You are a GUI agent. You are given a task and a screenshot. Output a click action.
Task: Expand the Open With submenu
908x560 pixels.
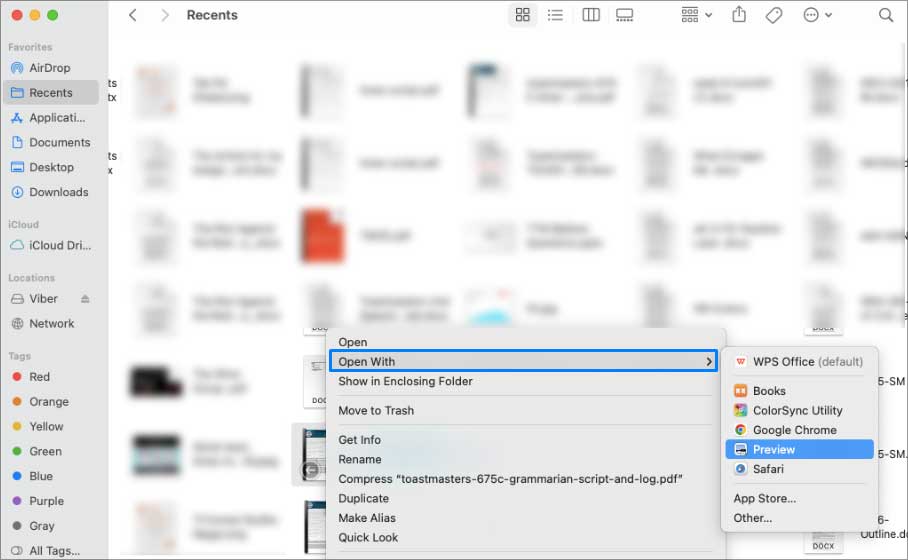[x=523, y=361]
